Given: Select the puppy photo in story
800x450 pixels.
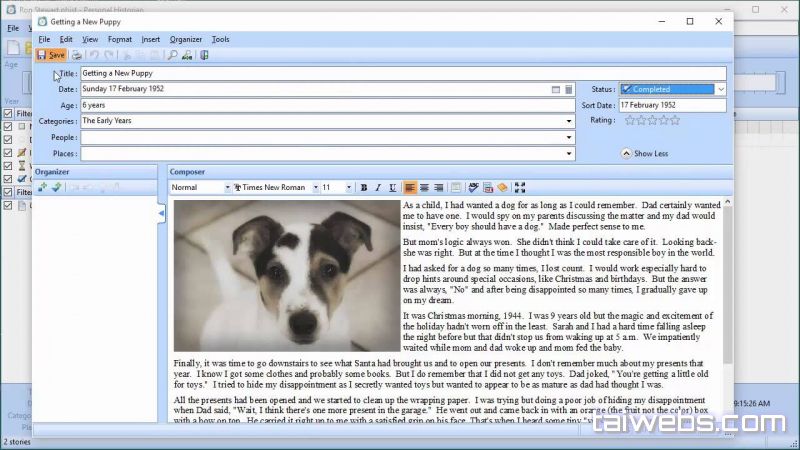Looking at the screenshot, I should pyautogui.click(x=286, y=274).
